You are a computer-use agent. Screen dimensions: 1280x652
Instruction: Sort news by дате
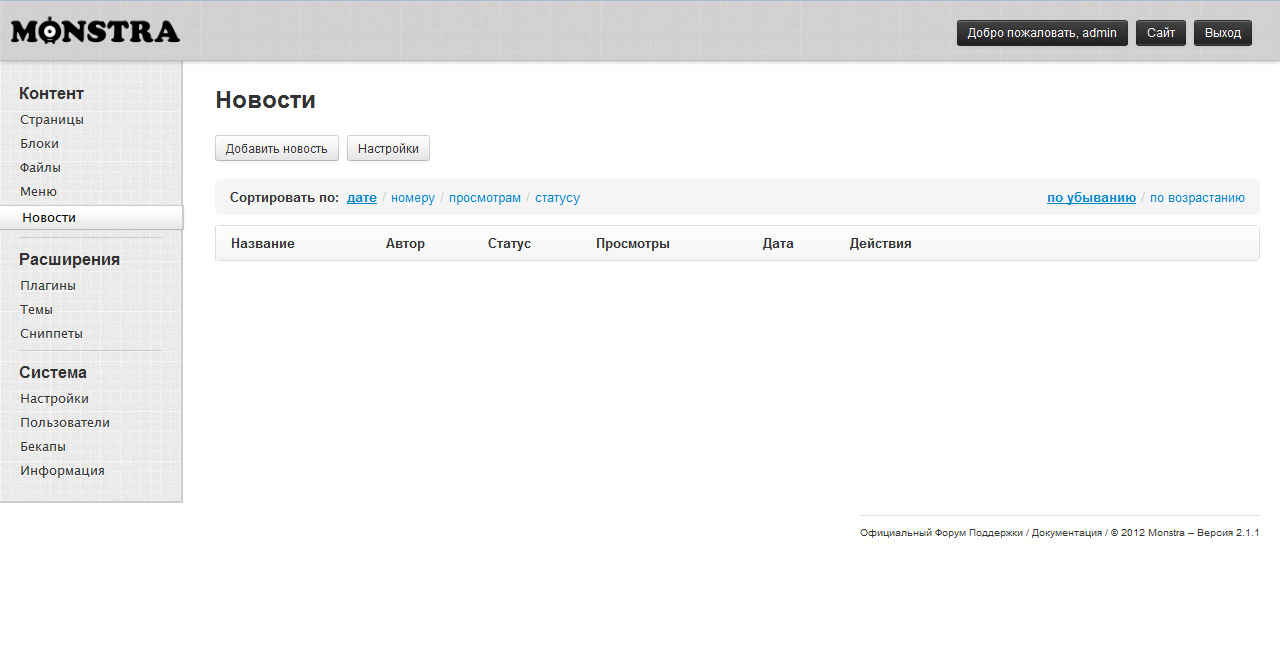tap(361, 197)
